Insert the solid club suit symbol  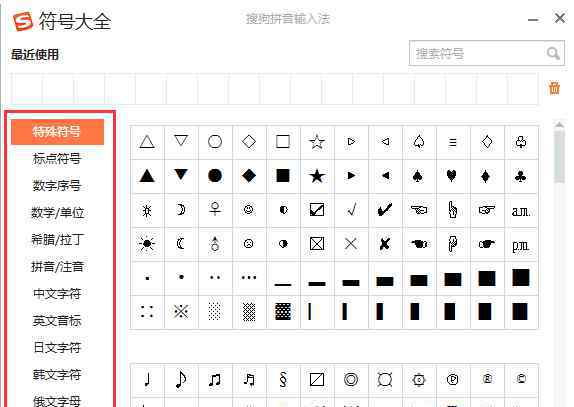(x=520, y=176)
